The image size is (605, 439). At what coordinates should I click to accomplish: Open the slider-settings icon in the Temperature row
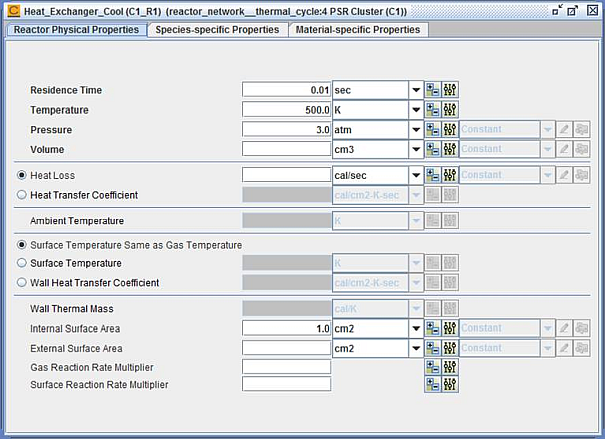[450, 110]
